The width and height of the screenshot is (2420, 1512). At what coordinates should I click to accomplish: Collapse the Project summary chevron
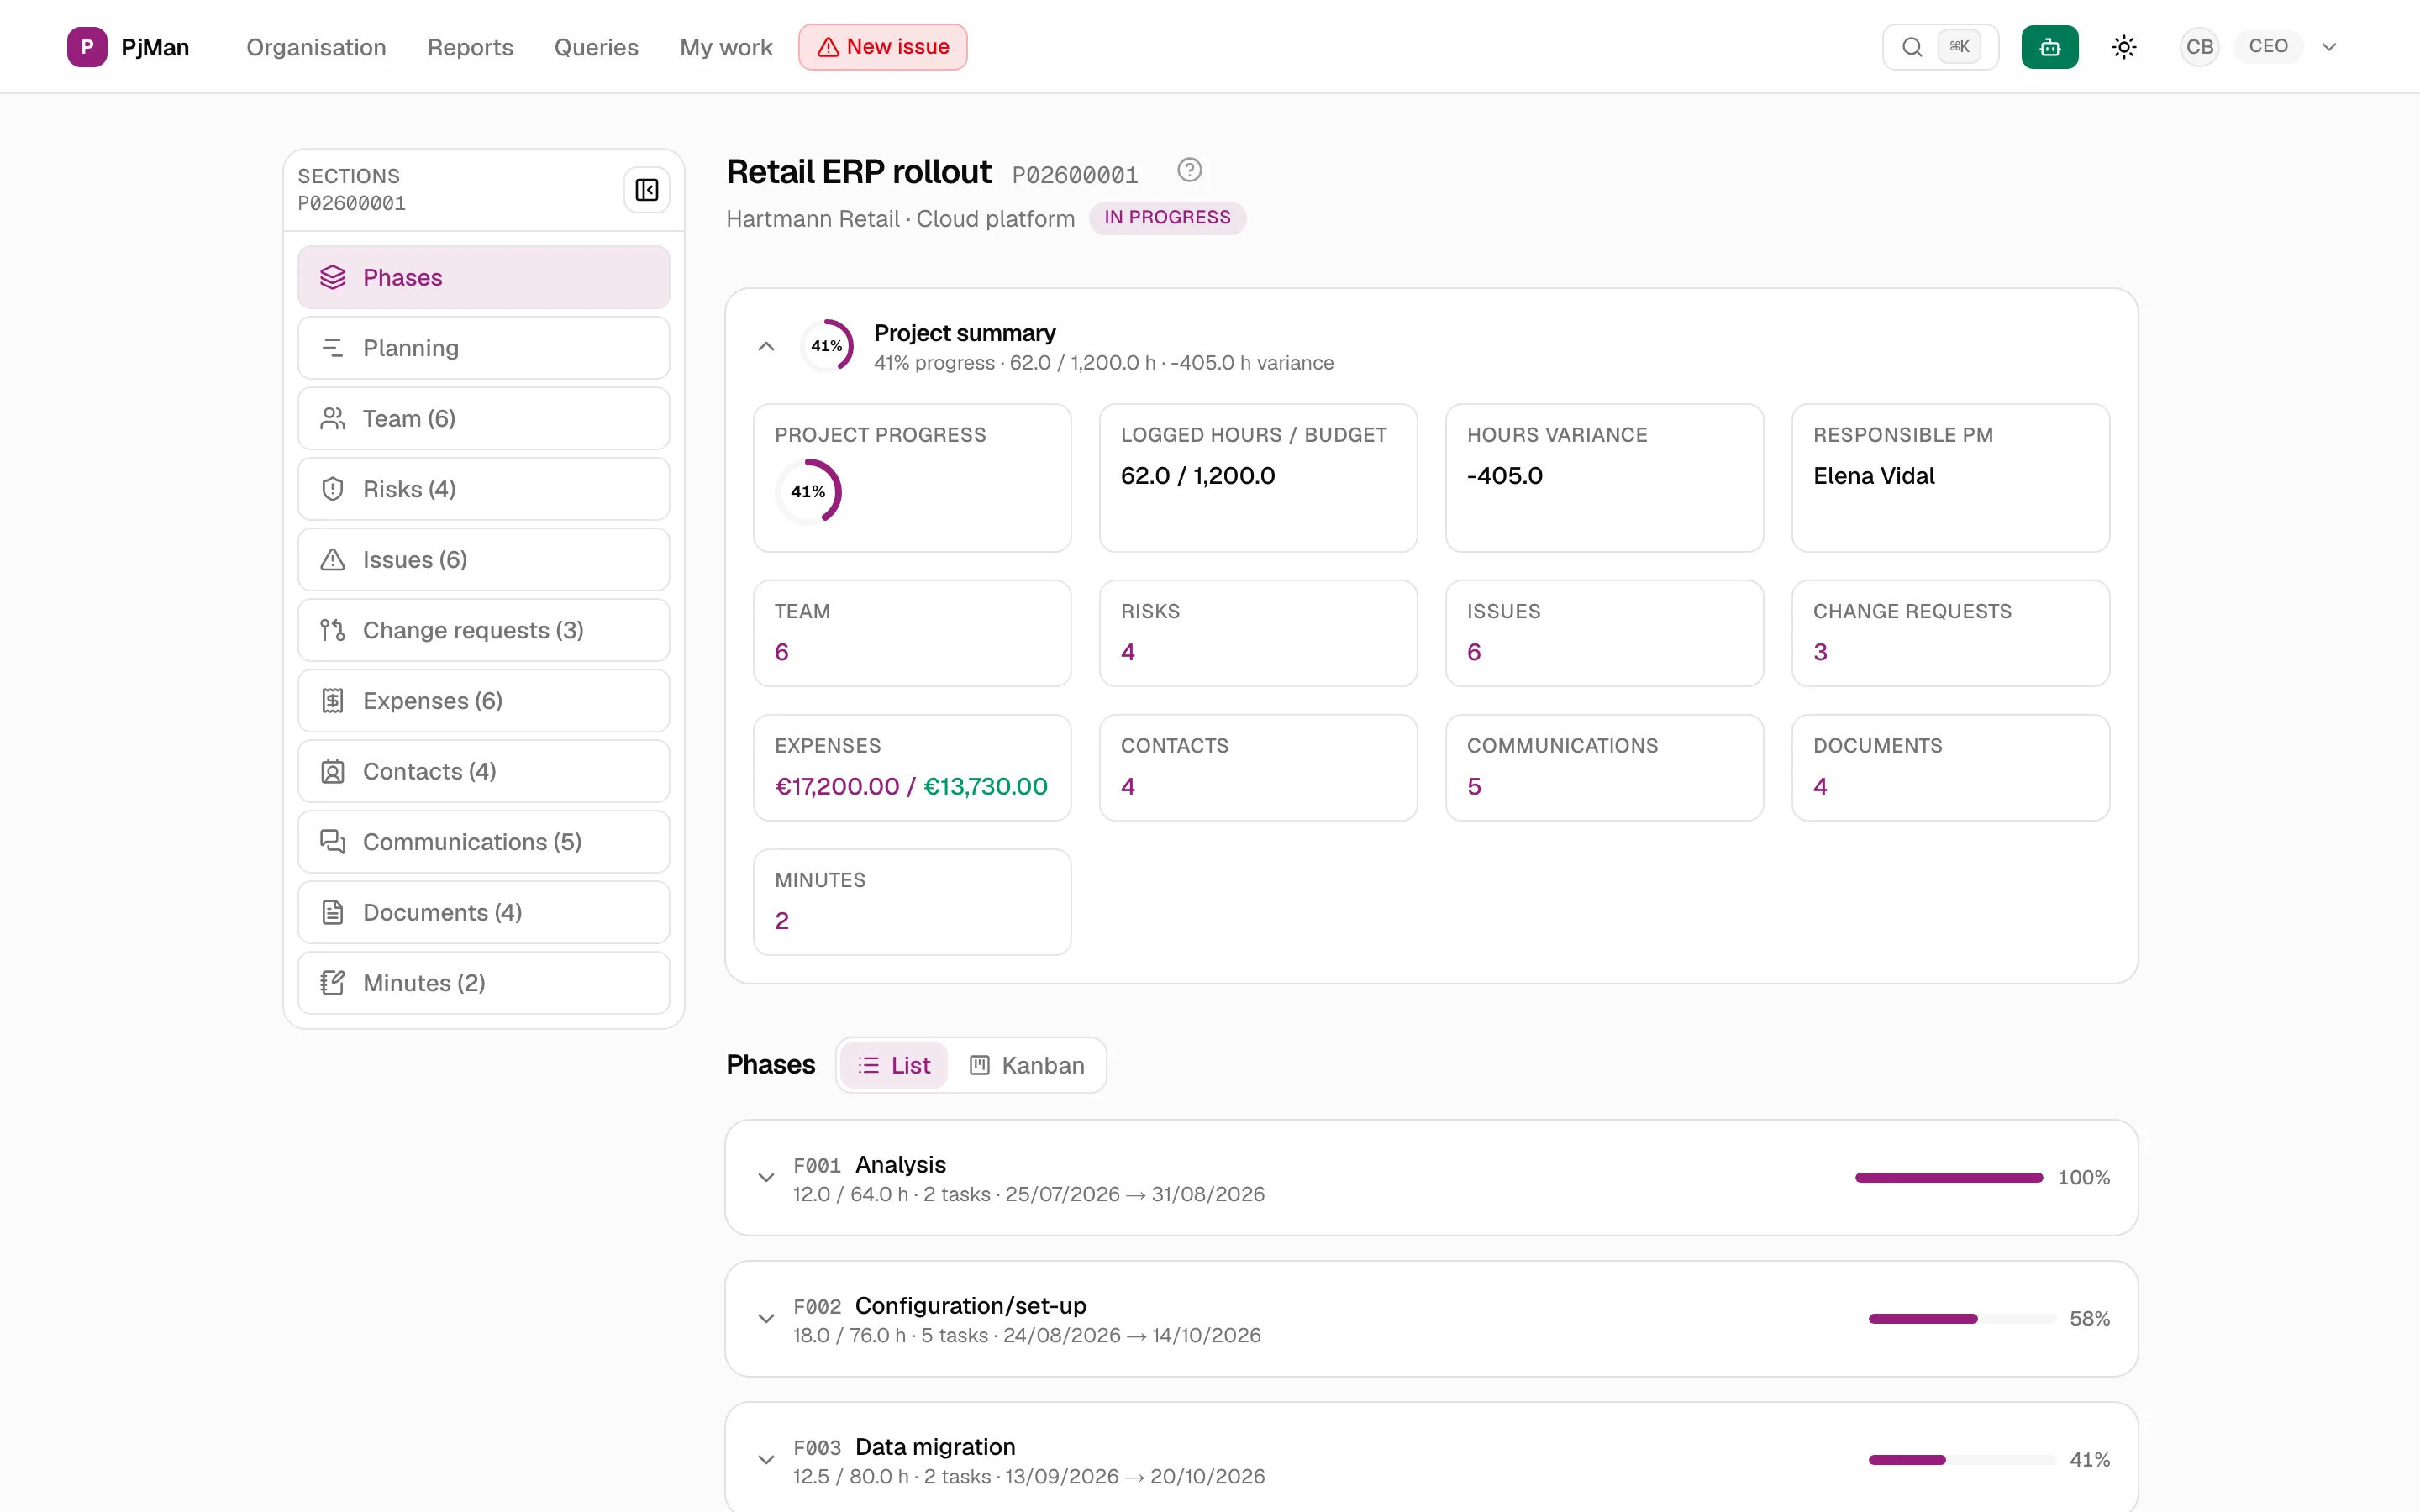pyautogui.click(x=766, y=346)
